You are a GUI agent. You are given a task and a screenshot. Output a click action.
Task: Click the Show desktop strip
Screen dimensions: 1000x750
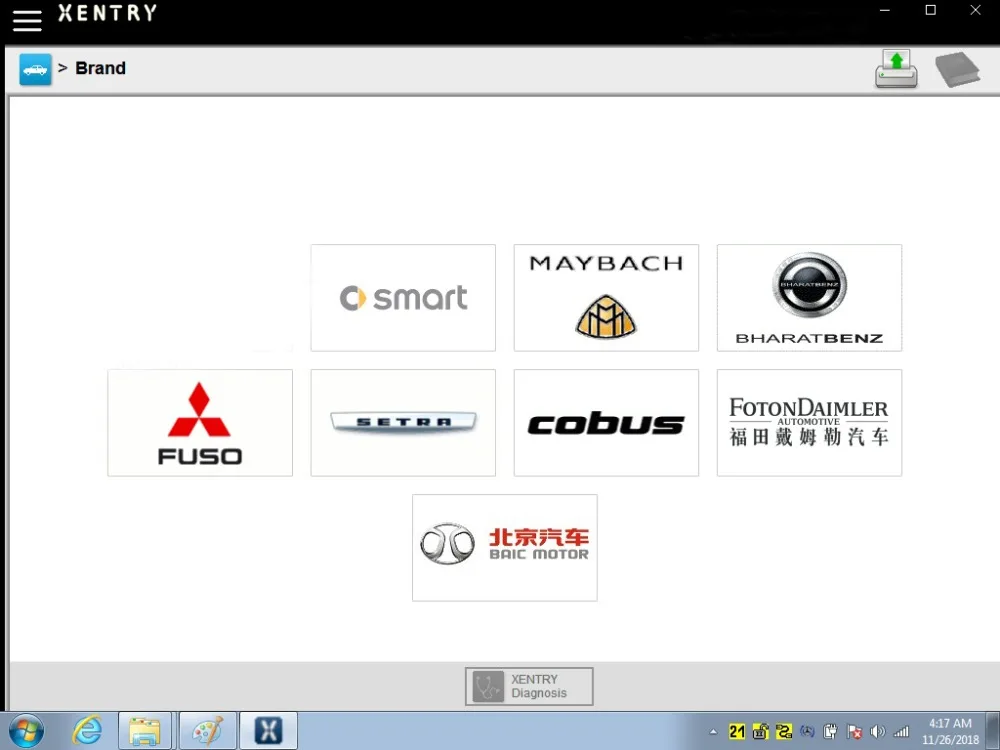coord(994,731)
